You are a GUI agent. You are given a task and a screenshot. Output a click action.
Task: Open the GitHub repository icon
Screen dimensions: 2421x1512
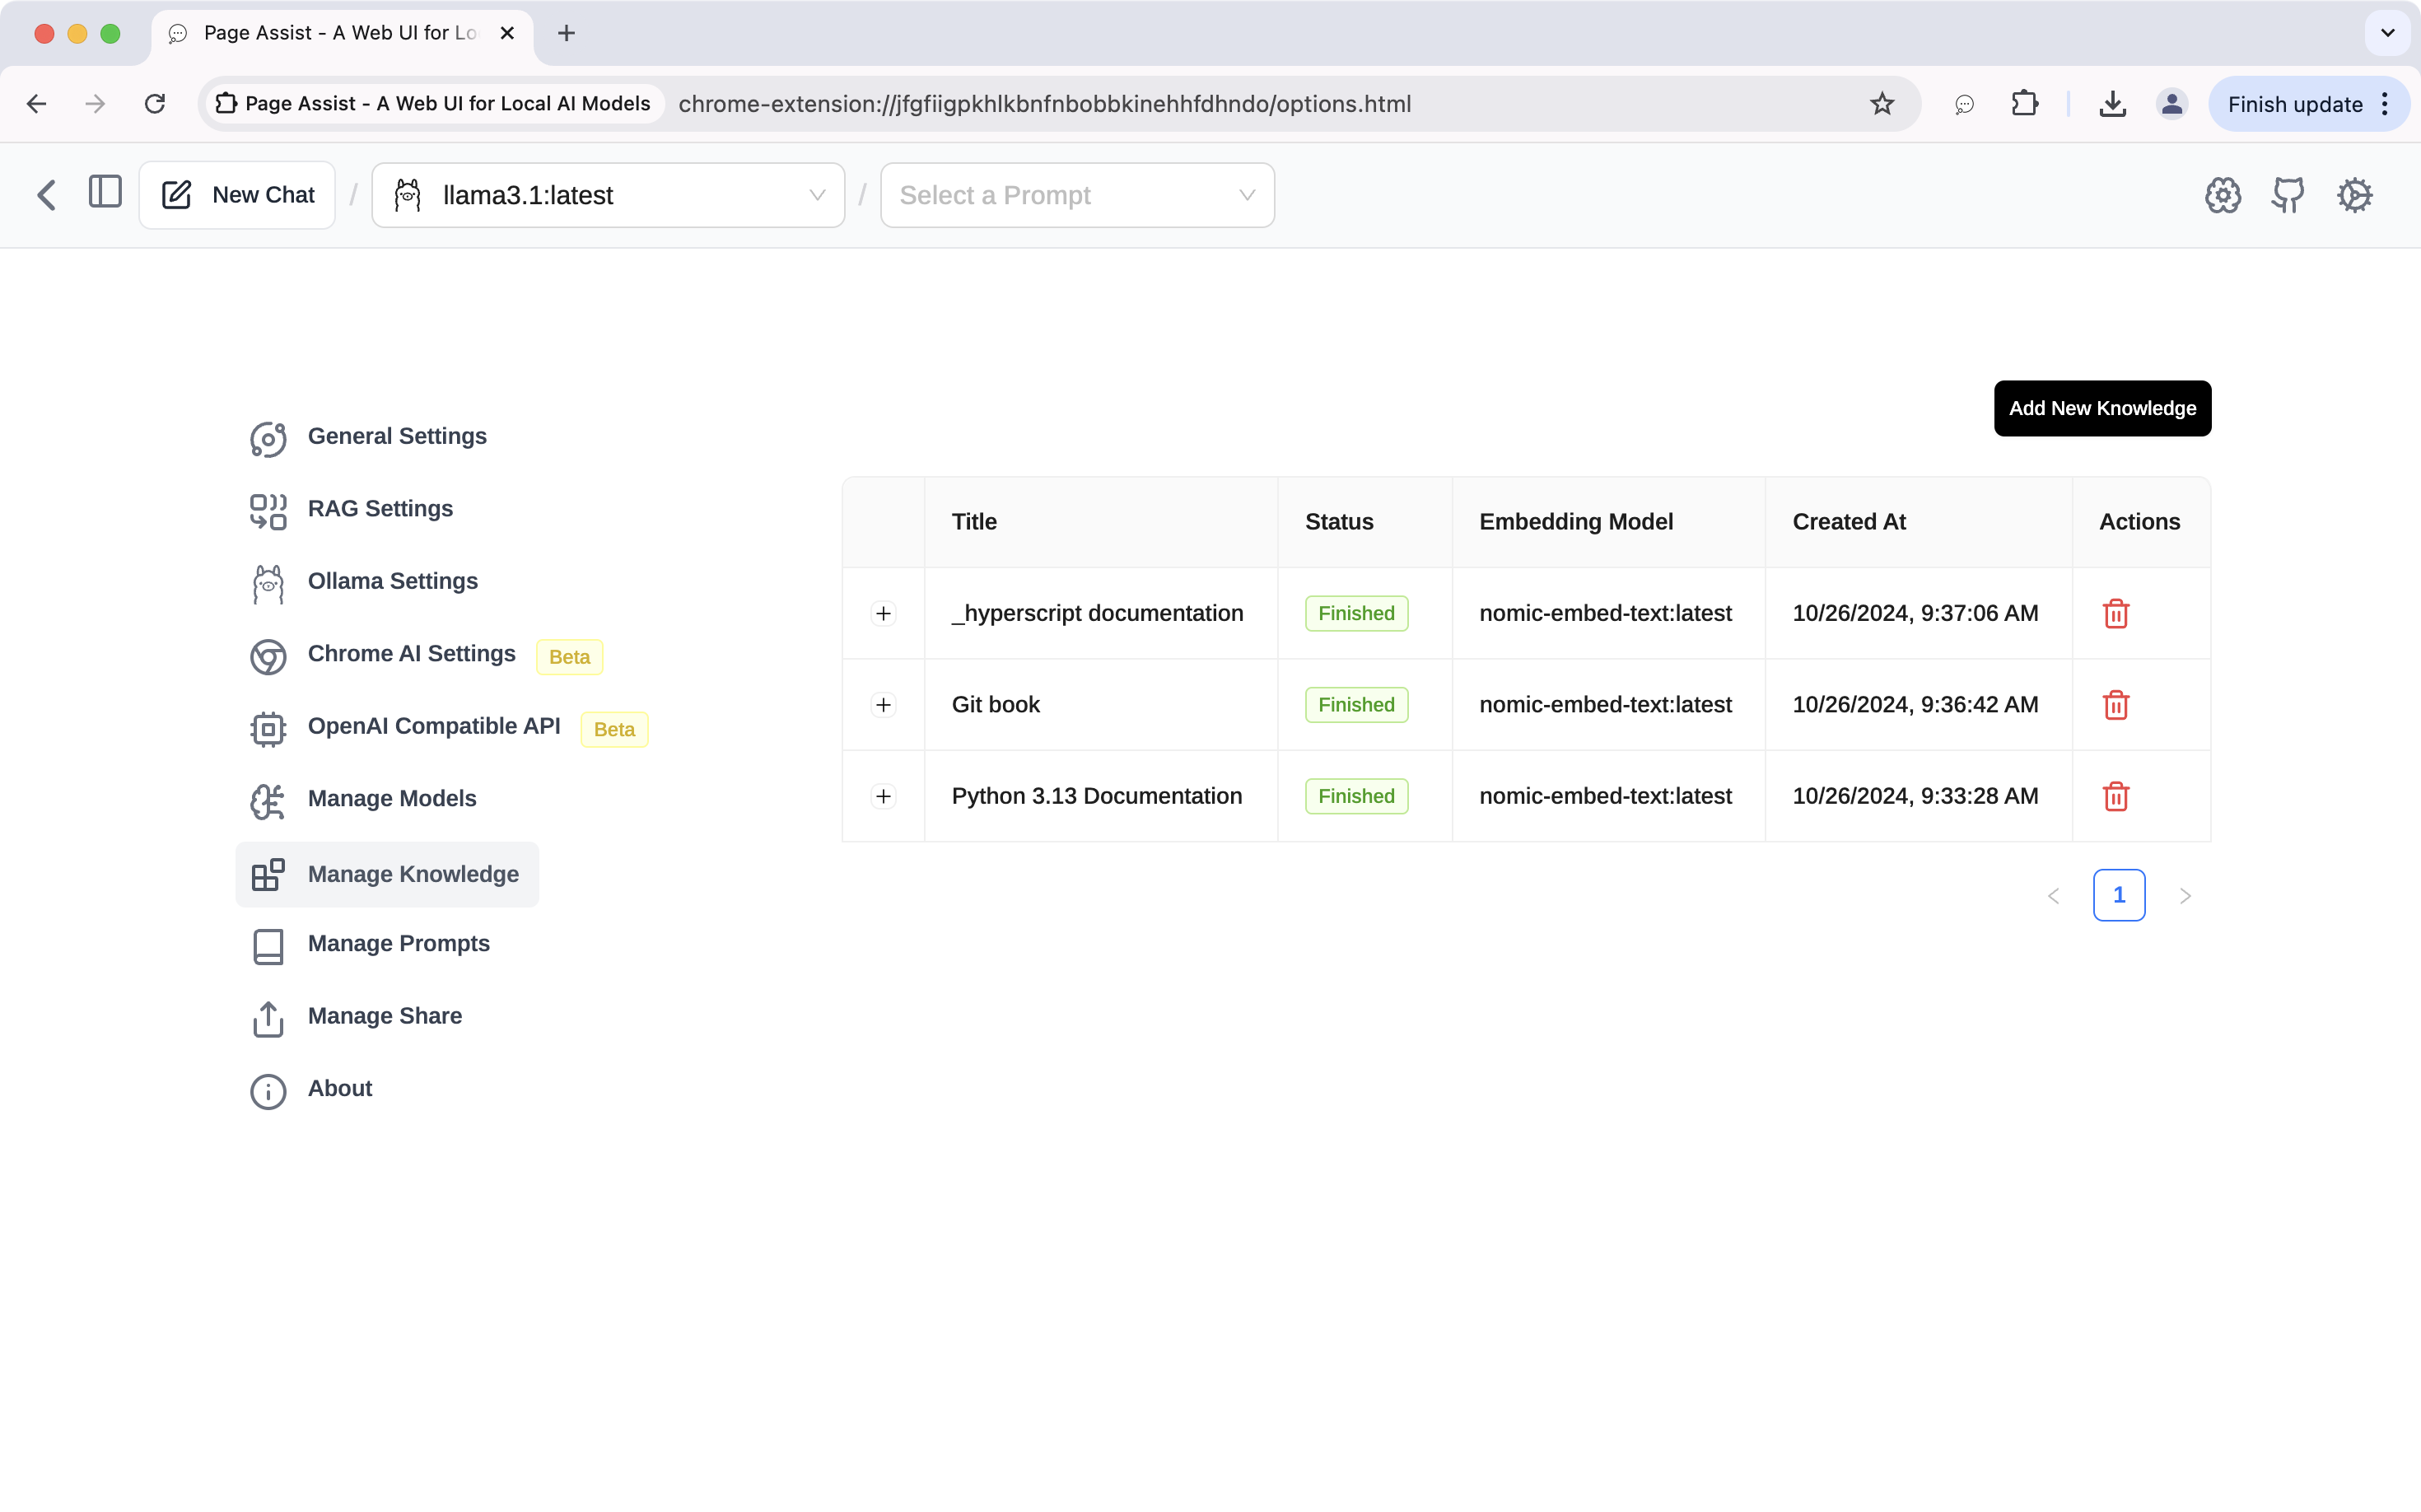coord(2287,195)
